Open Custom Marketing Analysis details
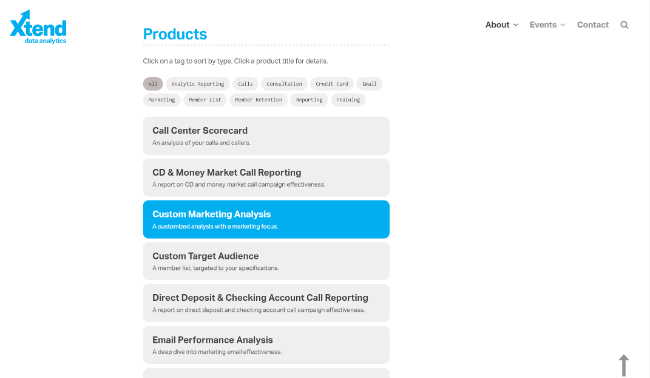Image resolution: width=650 pixels, height=378 pixels. tap(266, 219)
